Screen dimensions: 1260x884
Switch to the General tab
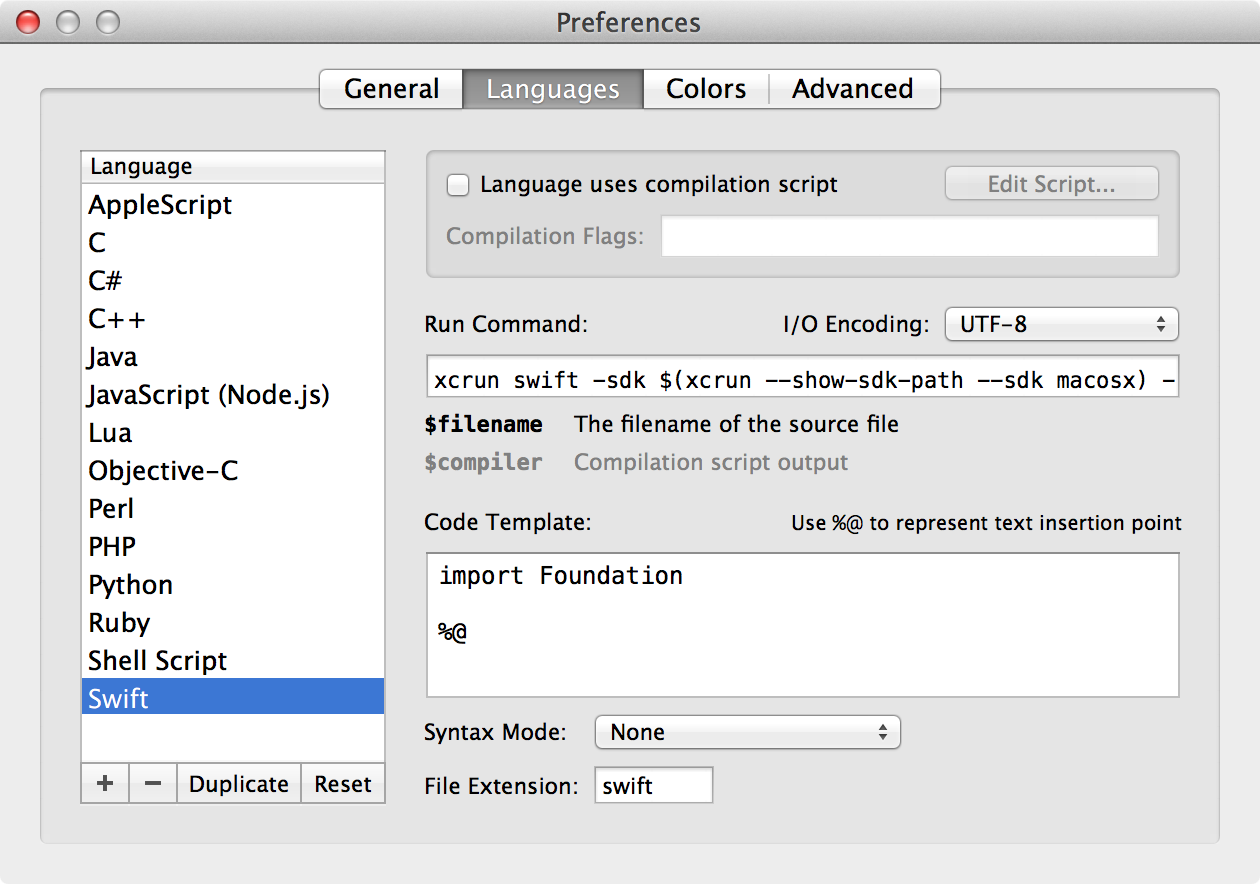tap(391, 89)
